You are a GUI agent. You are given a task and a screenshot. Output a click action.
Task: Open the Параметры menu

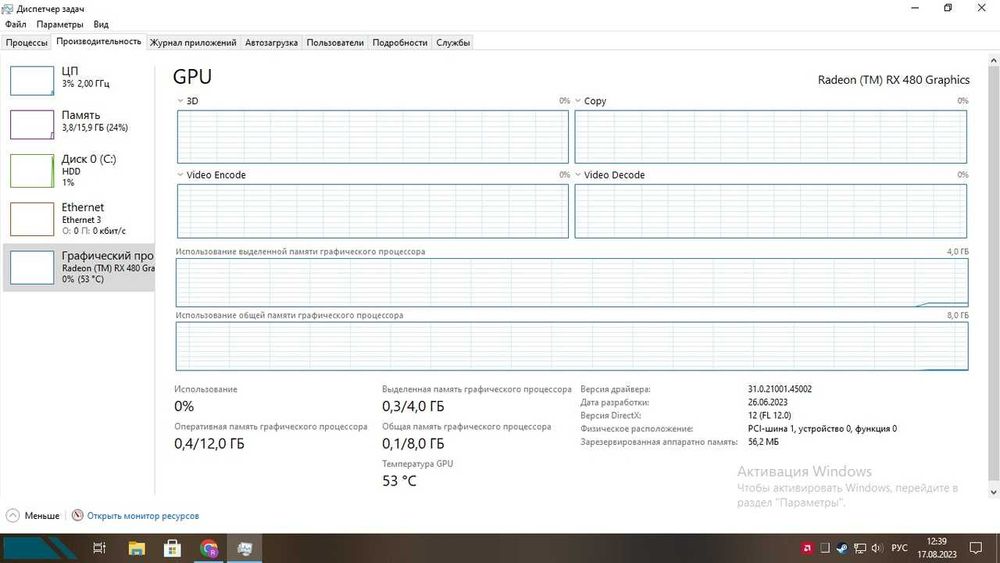(60, 24)
